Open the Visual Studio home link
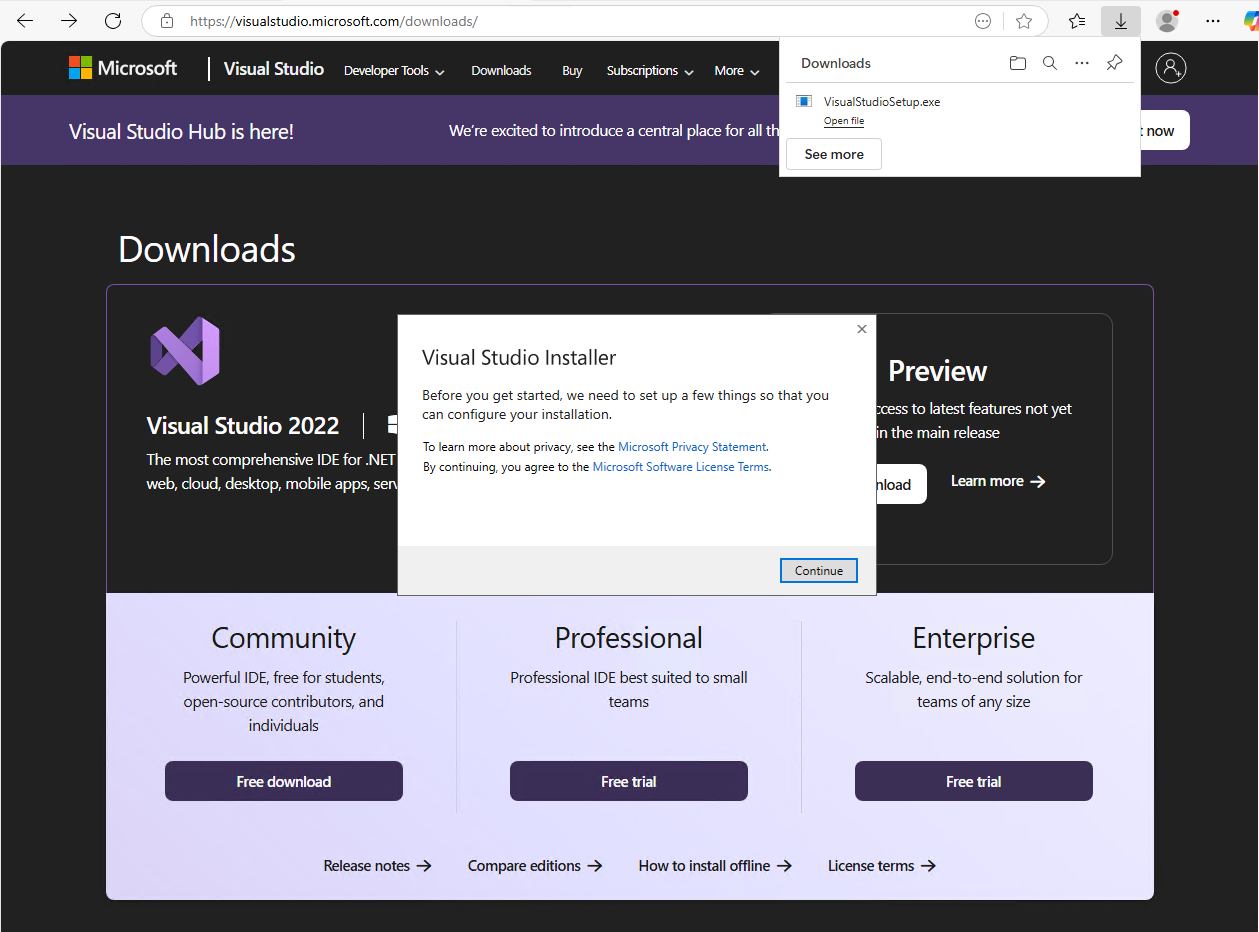This screenshot has width=1259, height=932. (274, 69)
